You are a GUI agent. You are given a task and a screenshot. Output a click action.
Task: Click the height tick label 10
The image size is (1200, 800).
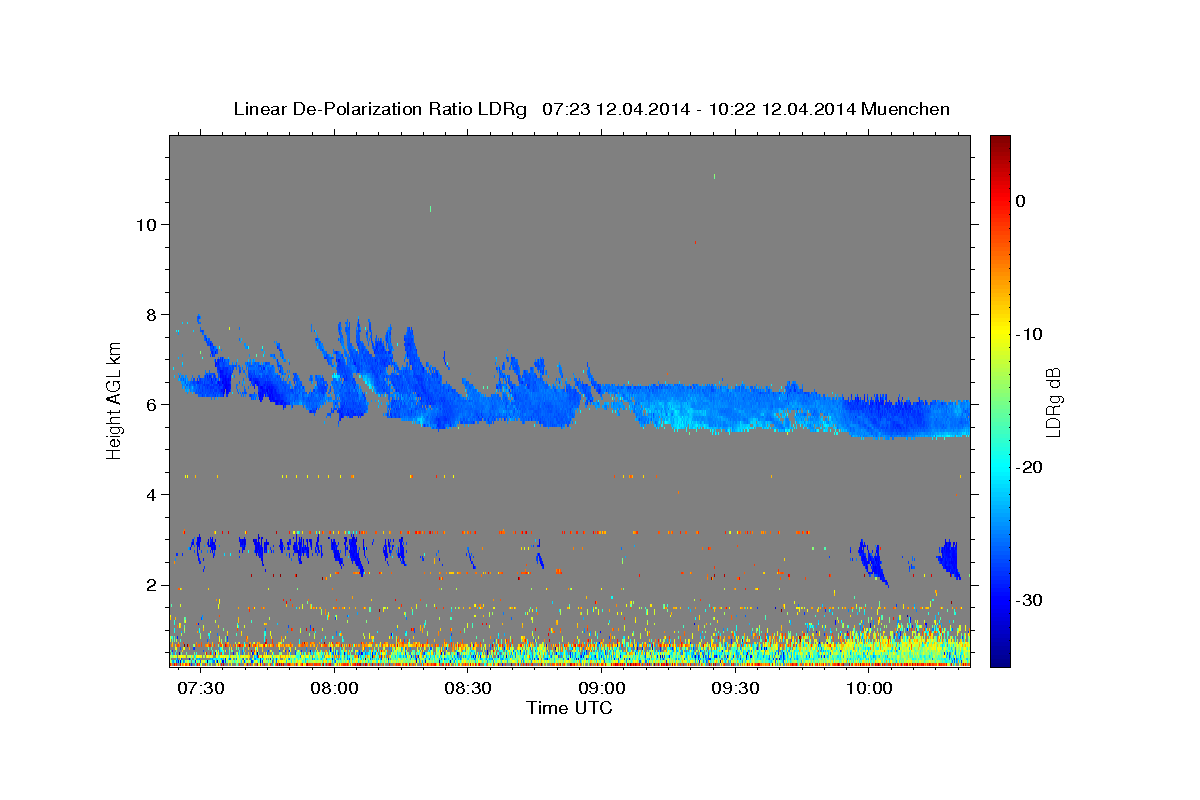[x=146, y=224]
